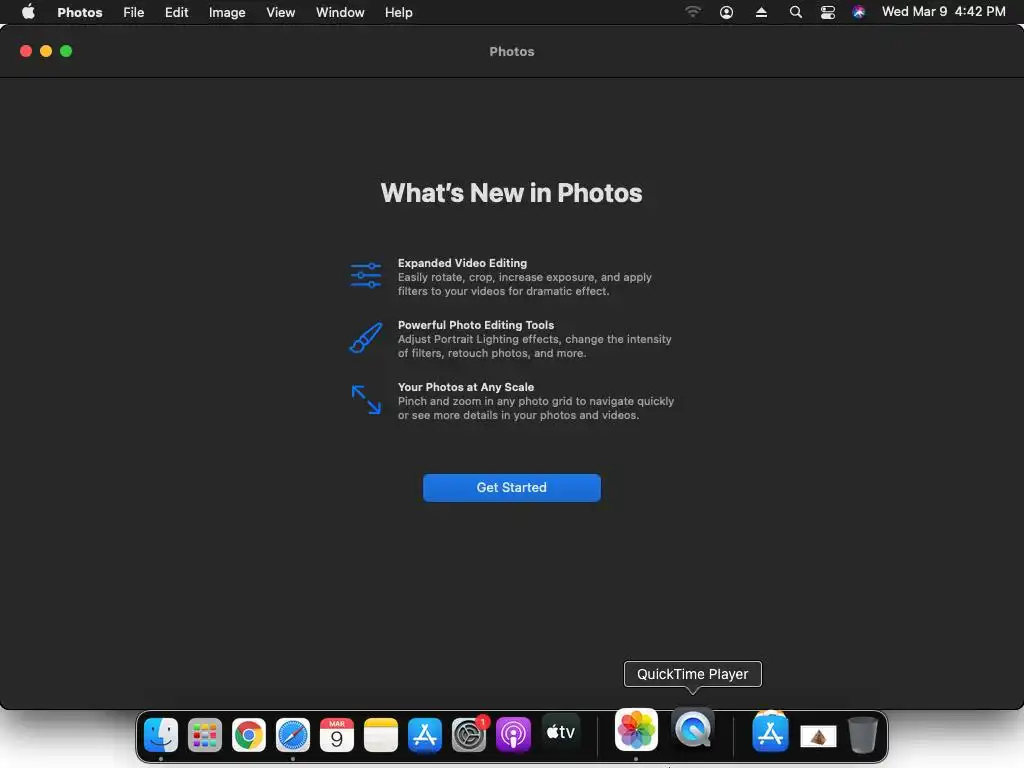Screen dimensions: 1024x768
Task: Click the "What's New in Photos" title
Action: (511, 193)
